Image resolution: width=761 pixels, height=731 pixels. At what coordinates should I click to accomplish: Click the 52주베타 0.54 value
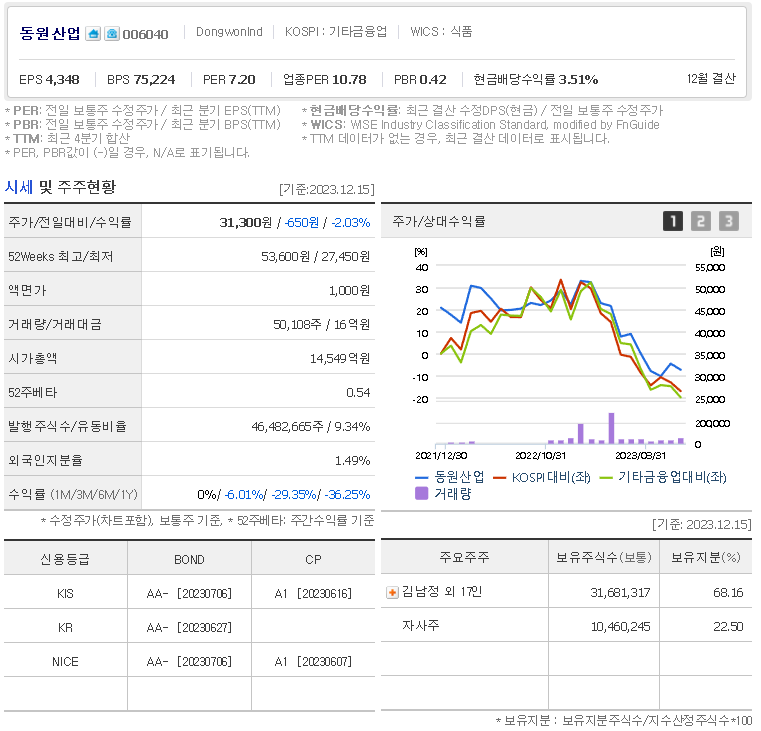click(x=358, y=393)
